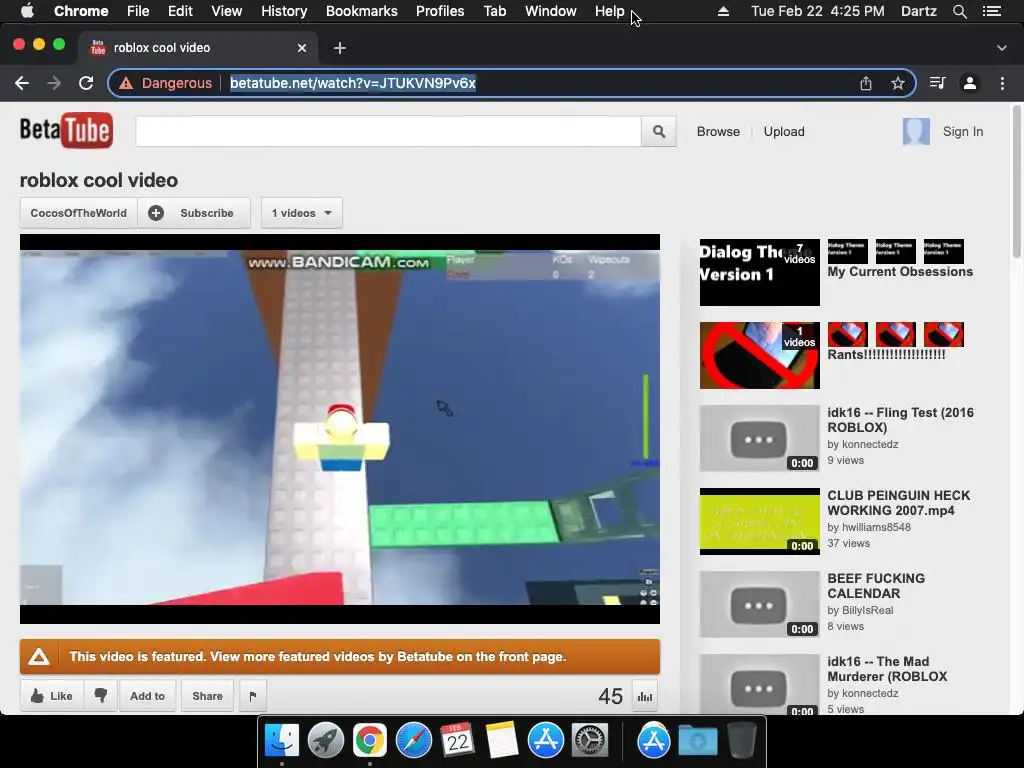This screenshot has width=1024, height=768.
Task: Open the CocosOfTheWorld channel button
Action: (x=78, y=213)
